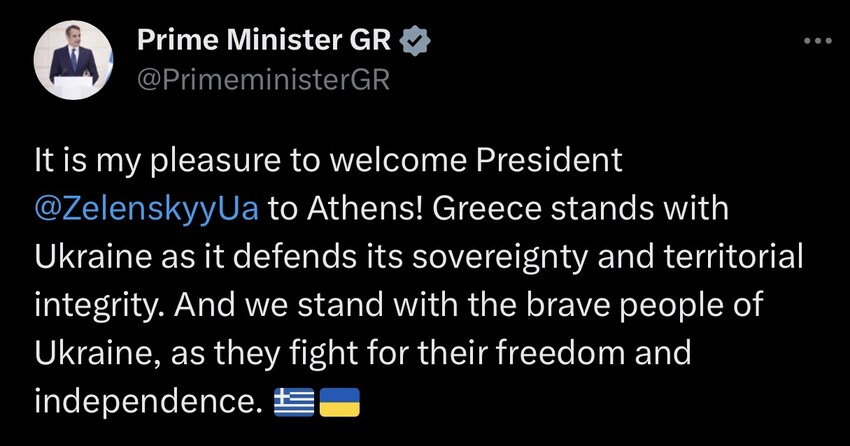Image resolution: width=850 pixels, height=446 pixels.
Task: Click the word "integrity." in the tweet
Action: [x=100, y=306]
